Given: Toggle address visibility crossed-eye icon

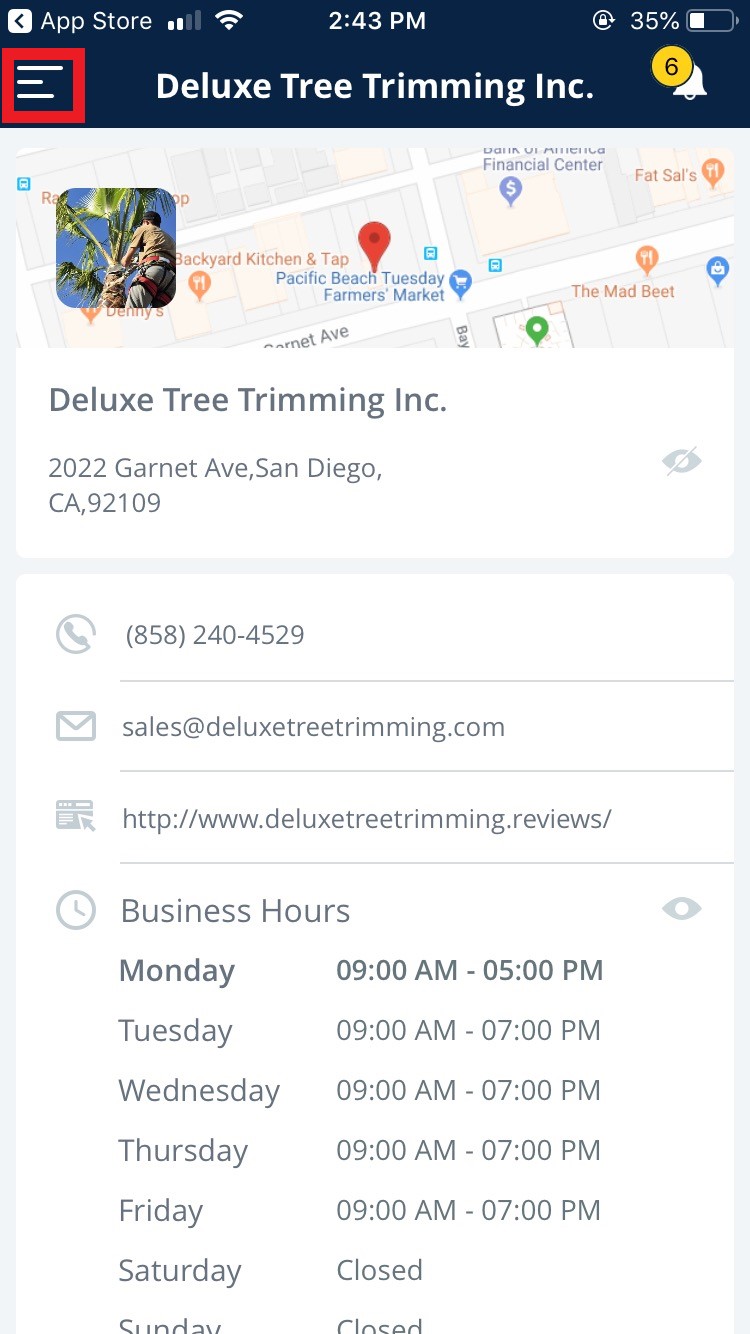Looking at the screenshot, I should pos(682,461).
